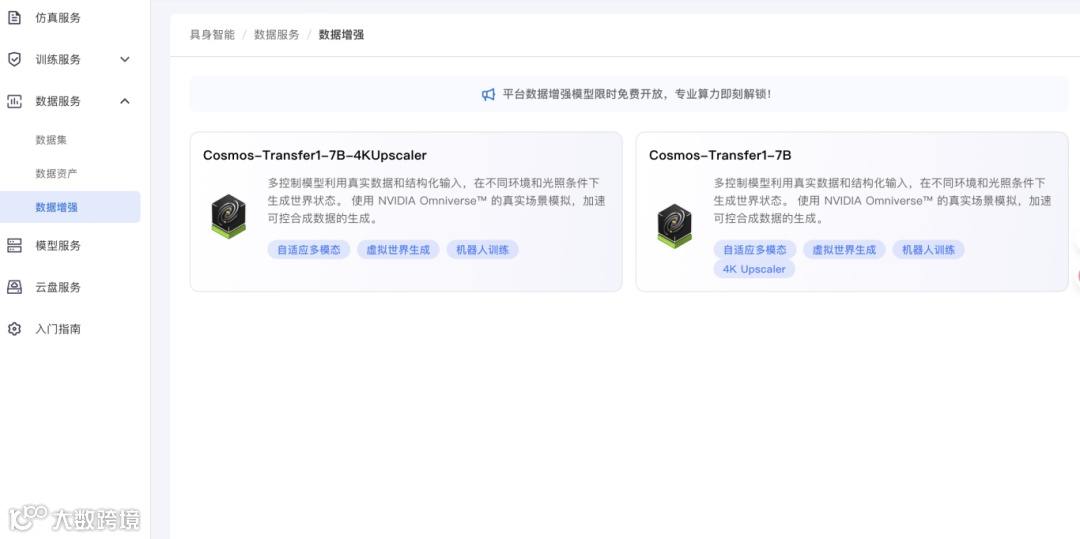Viewport: 1080px width, 539px height.
Task: Collapse the 数据服务 menu chevron
Action: (125, 101)
